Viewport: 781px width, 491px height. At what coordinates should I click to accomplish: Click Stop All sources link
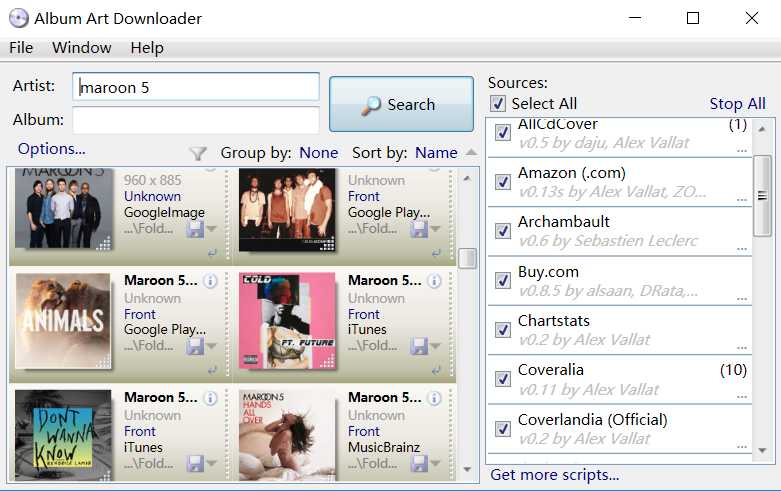pos(737,104)
